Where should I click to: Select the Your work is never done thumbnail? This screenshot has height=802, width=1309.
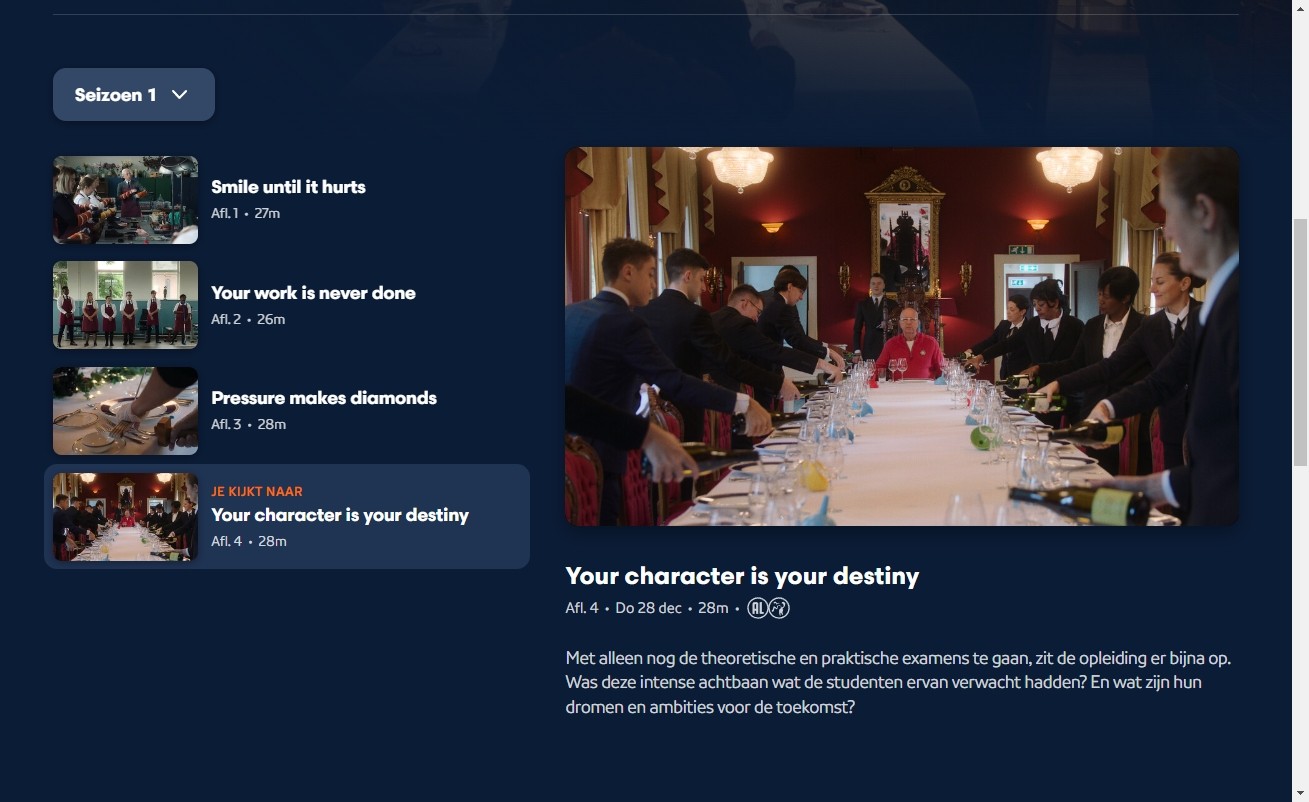(x=125, y=305)
